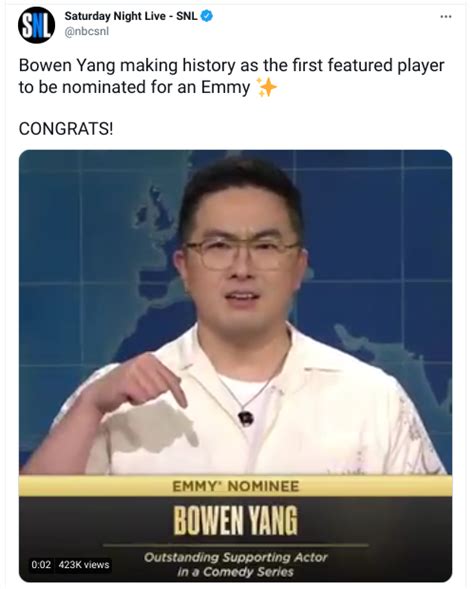
Task: Click the @nbcsnl handle
Action: [x=87, y=32]
